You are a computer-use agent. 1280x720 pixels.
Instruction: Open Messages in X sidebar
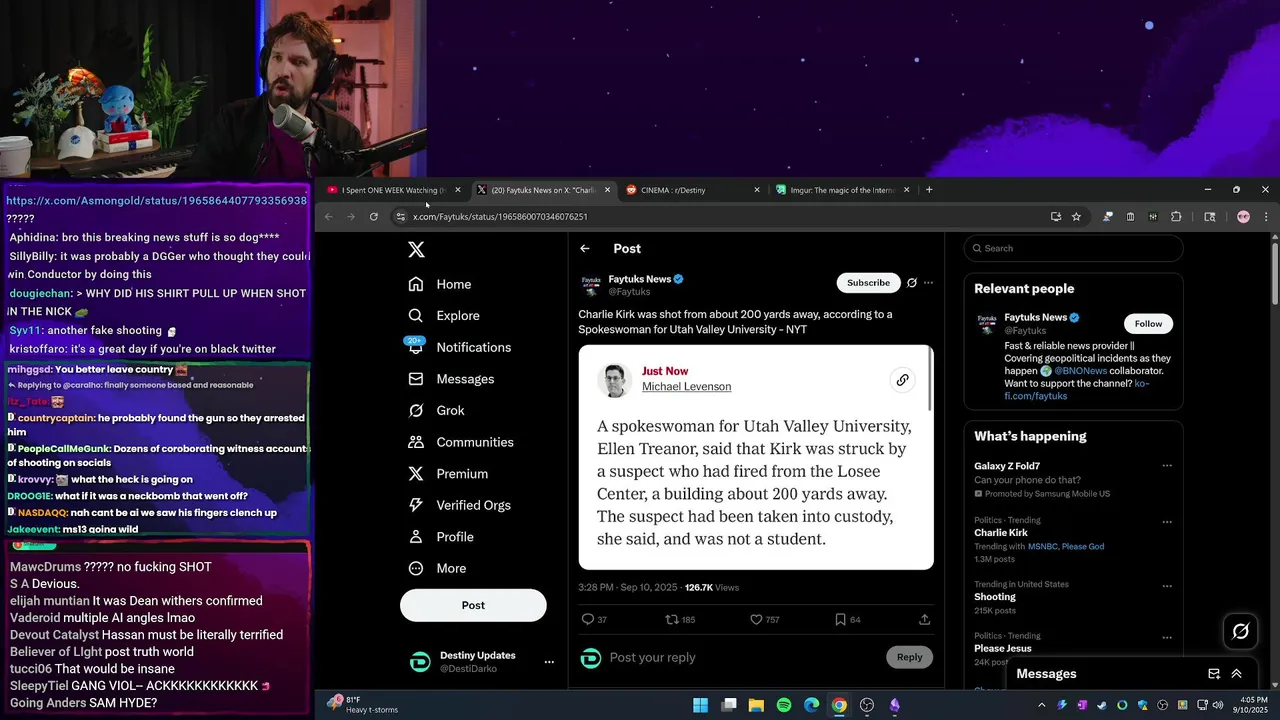[452, 379]
